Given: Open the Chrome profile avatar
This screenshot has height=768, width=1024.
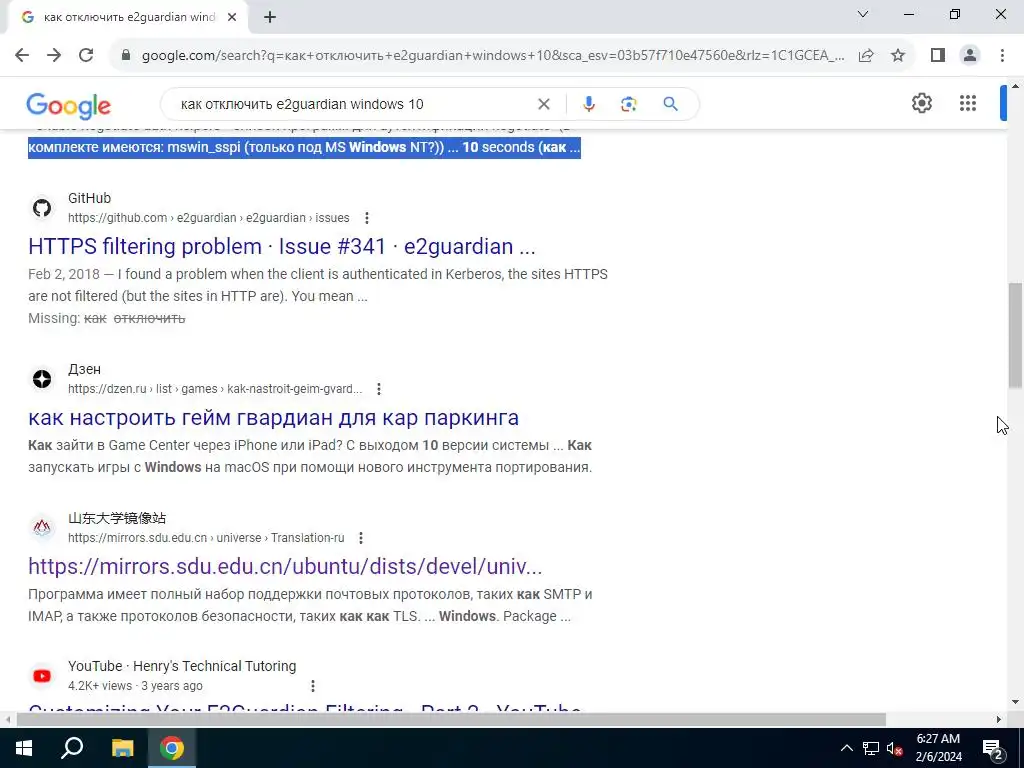Looking at the screenshot, I should pyautogui.click(x=970, y=55).
